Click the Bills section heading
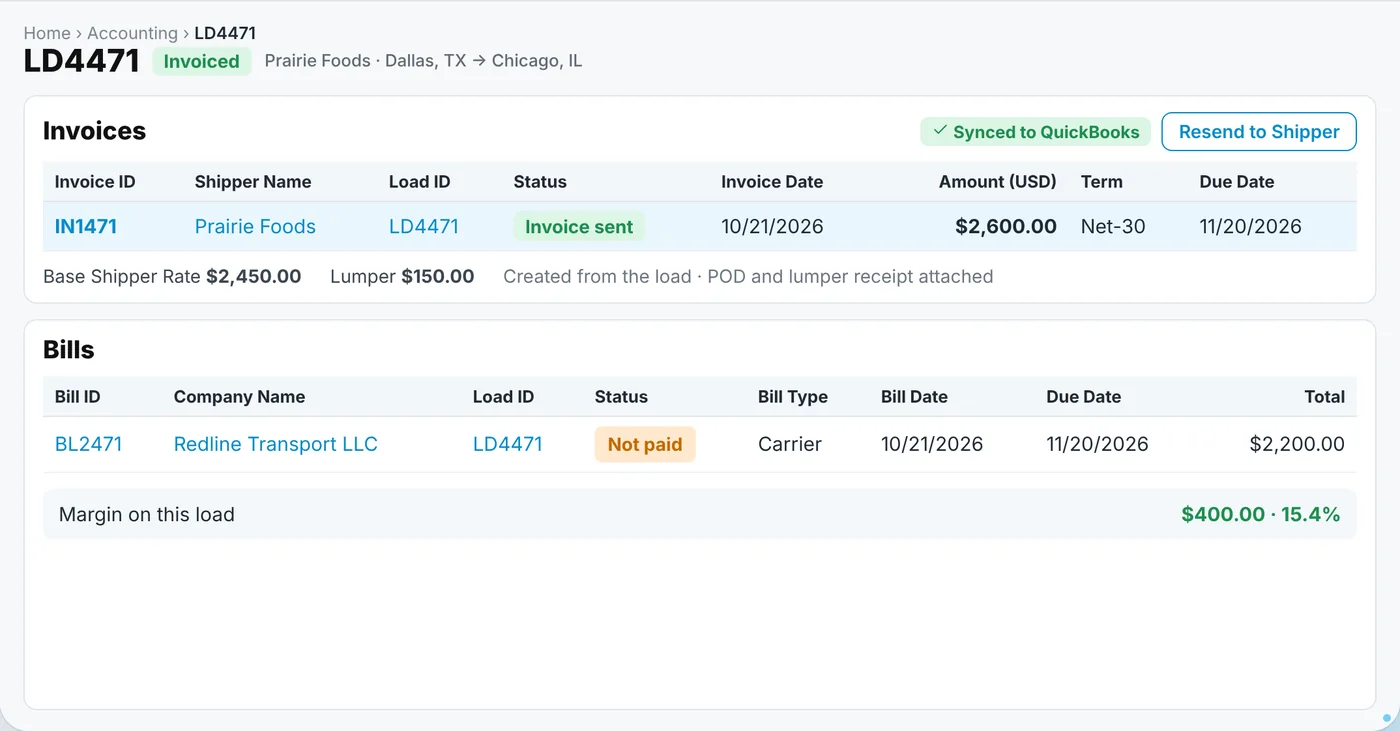Screen dimensions: 1400x731 69,350
